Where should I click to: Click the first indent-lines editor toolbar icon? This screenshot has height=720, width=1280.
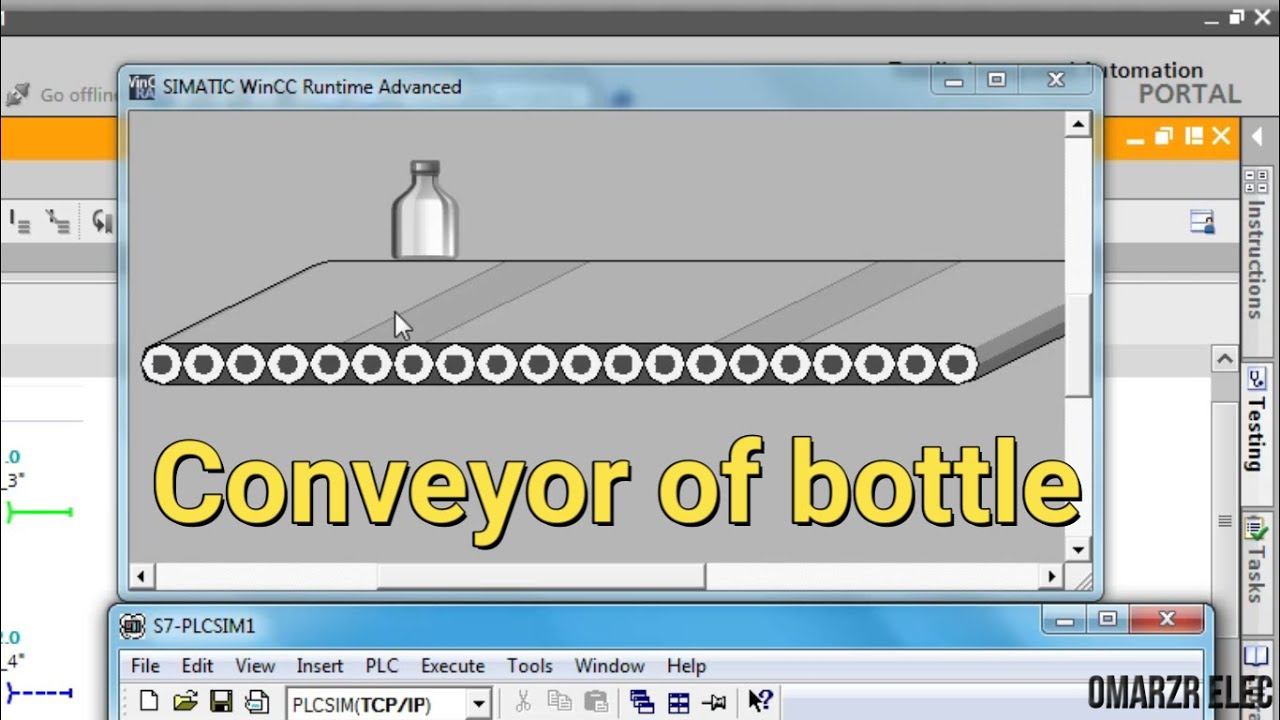pos(20,222)
